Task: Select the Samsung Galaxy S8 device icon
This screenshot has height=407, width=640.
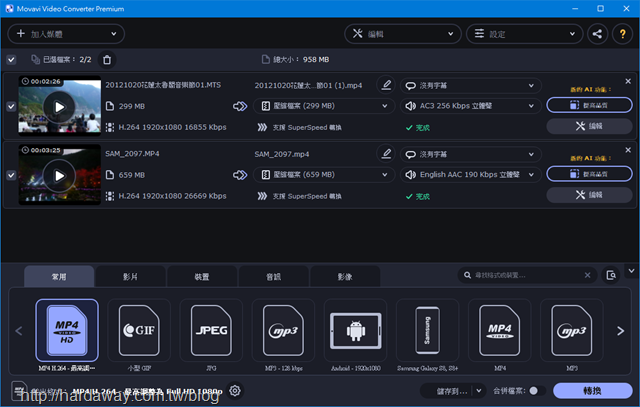Action: (427, 330)
